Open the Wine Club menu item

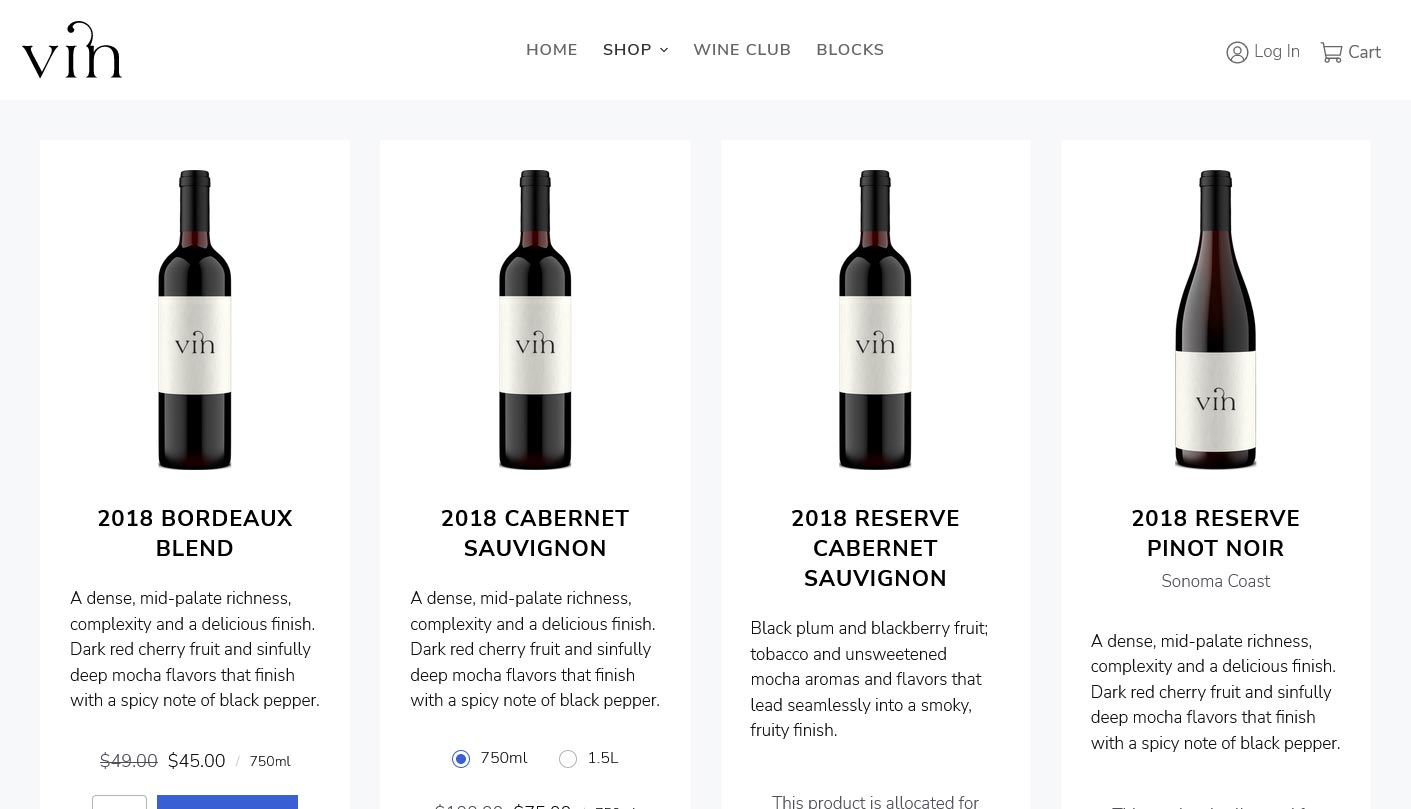[742, 50]
